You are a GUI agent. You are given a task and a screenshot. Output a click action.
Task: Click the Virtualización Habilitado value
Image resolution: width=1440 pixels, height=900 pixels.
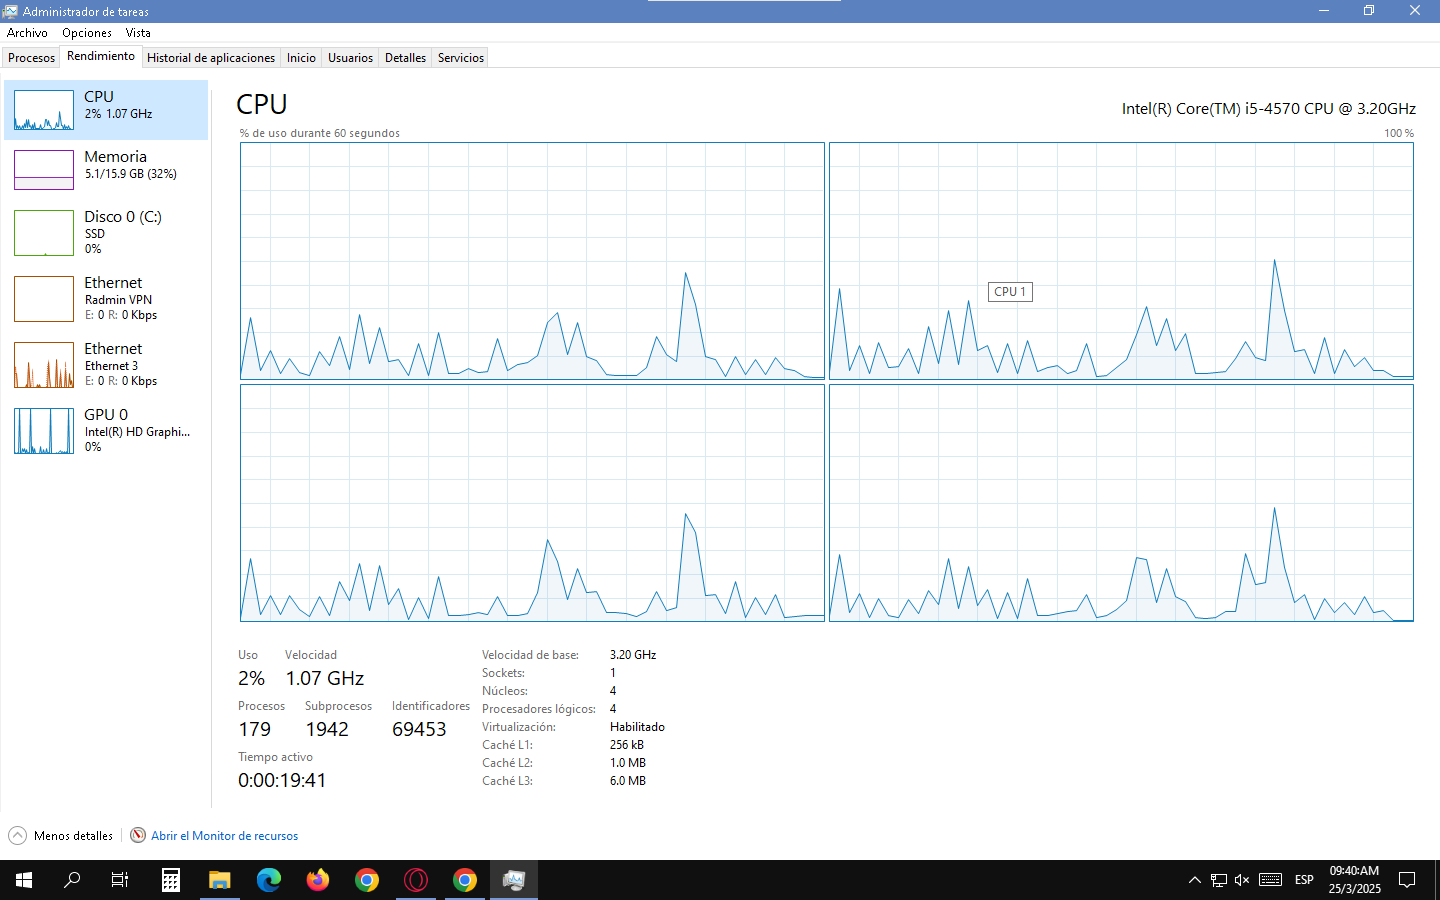point(637,727)
